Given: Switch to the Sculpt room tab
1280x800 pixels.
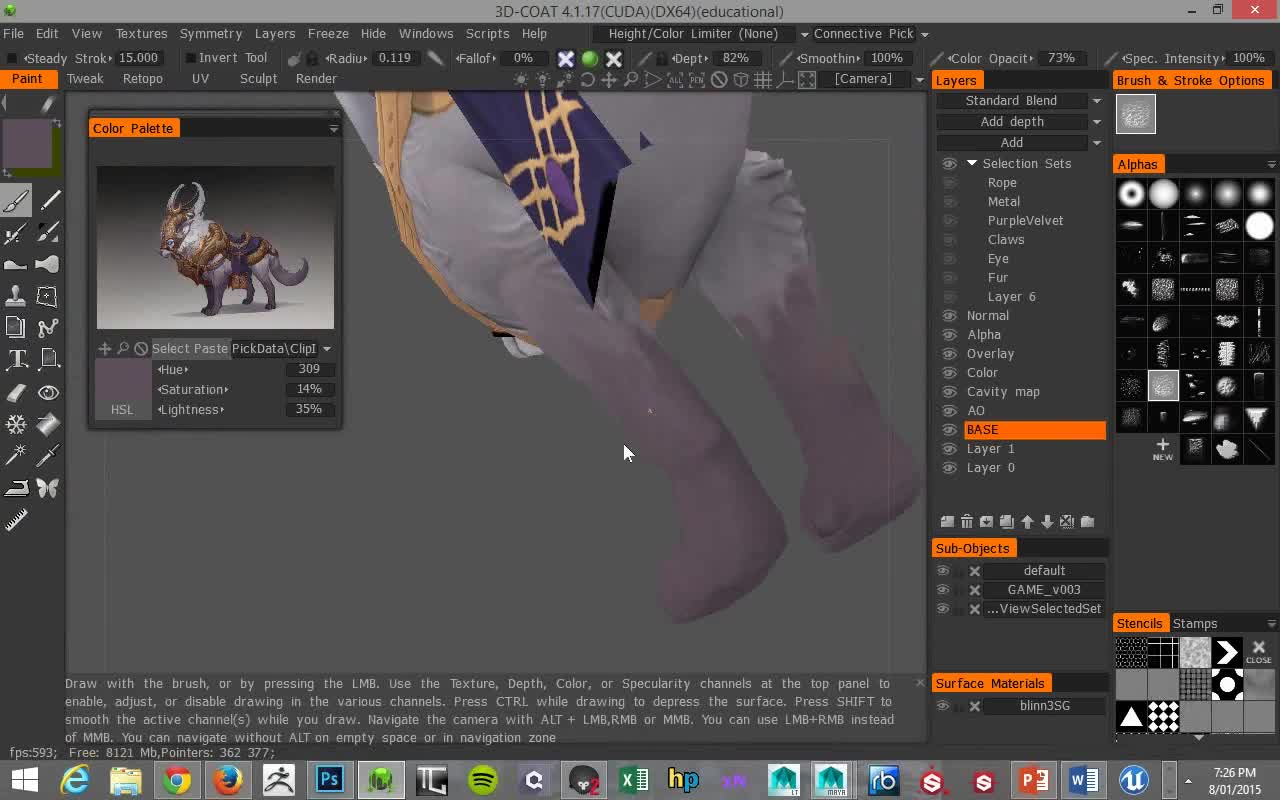Looking at the screenshot, I should [258, 79].
